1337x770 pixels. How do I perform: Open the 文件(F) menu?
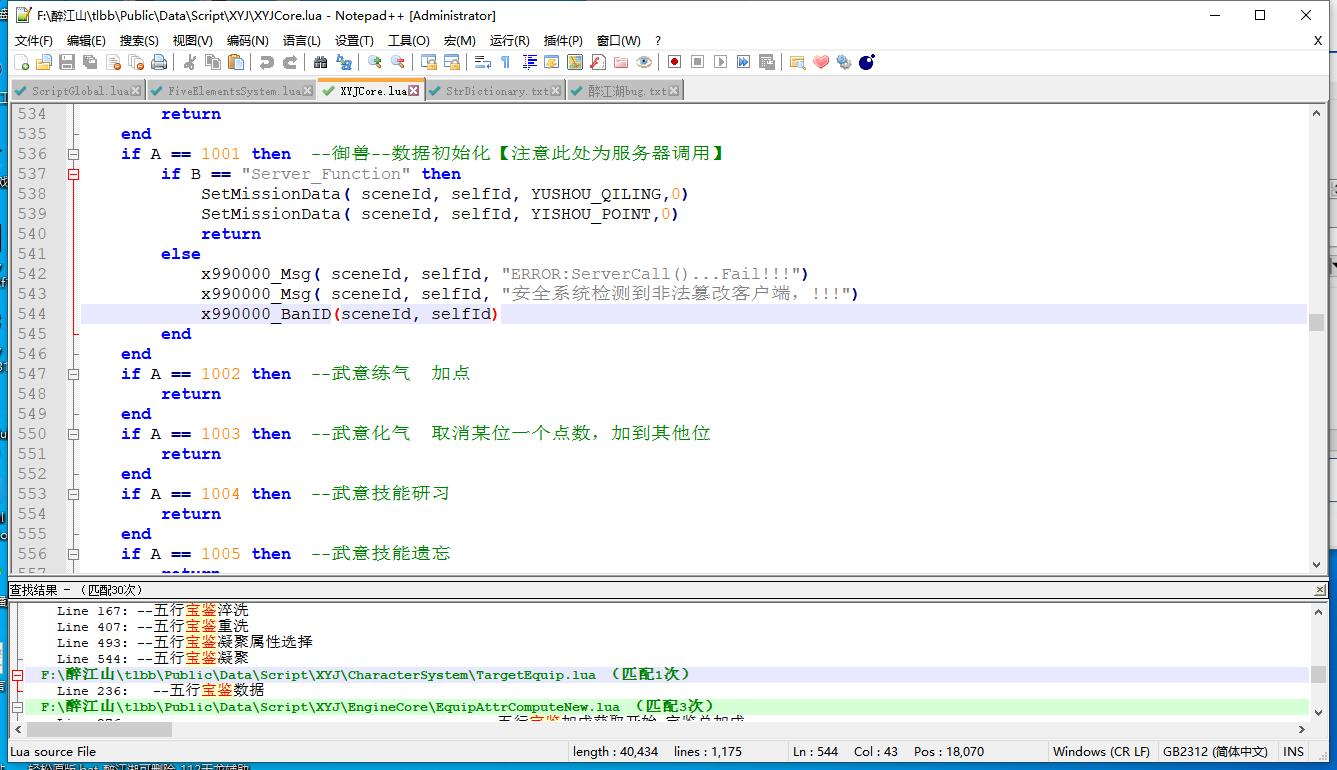(34, 41)
